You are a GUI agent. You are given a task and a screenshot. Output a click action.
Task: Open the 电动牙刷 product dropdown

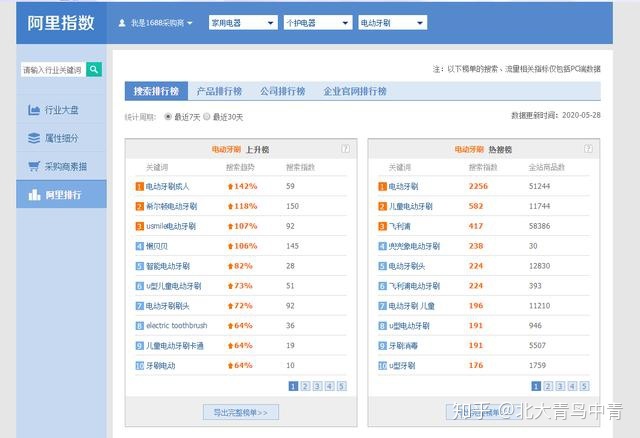pos(393,23)
